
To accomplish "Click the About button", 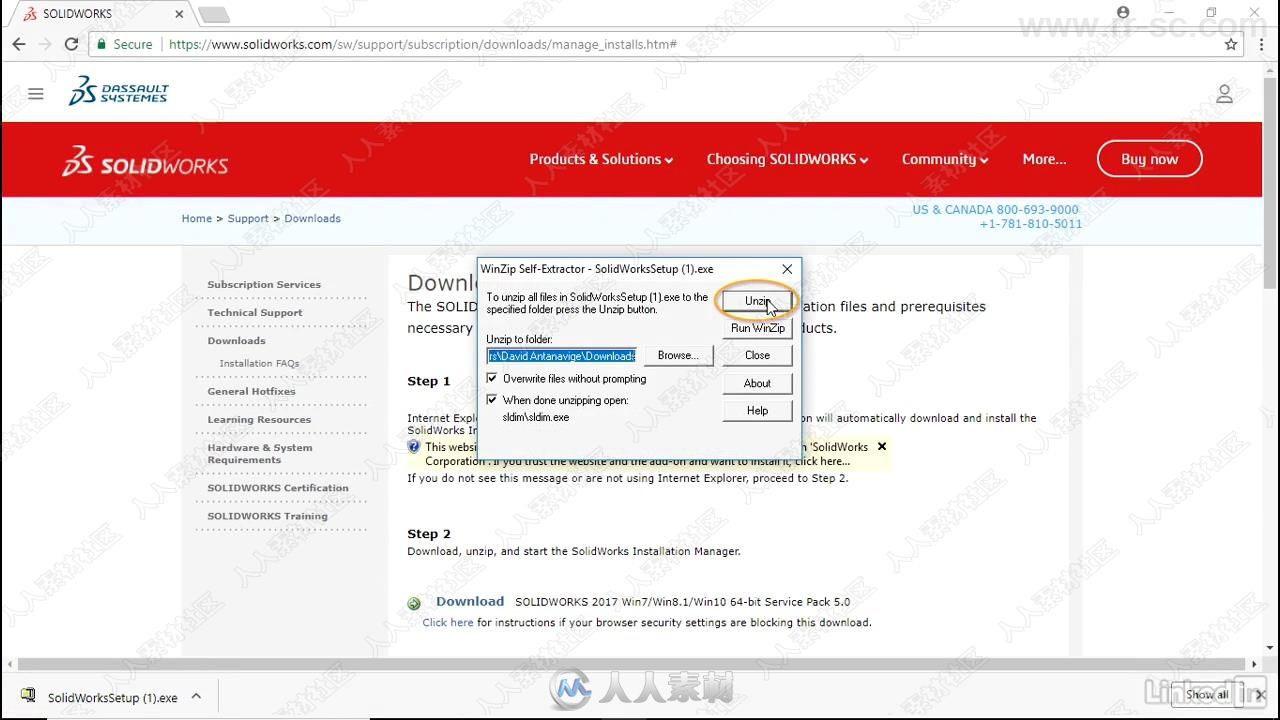I will [x=757, y=383].
